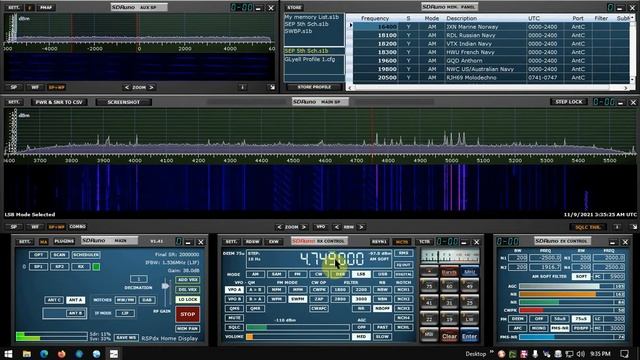Click the MHz key on the frequency keypad
640x360 pixels.
(469, 272)
